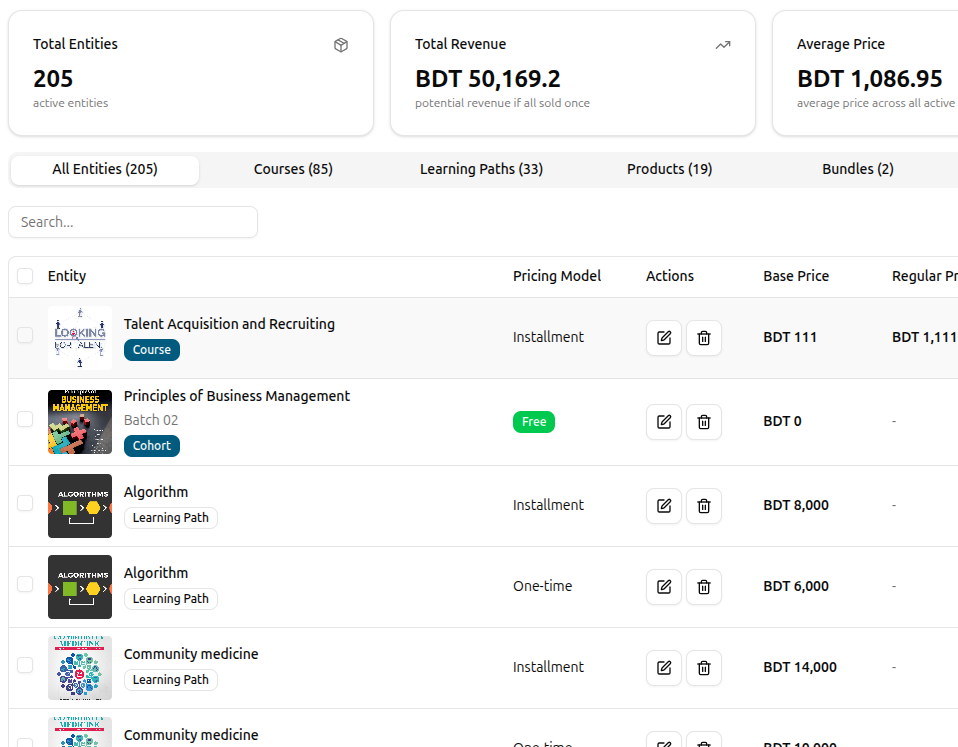Check the BDT 8,000 Algorithm row
Viewport: 958px width, 747px height.
click(25, 503)
